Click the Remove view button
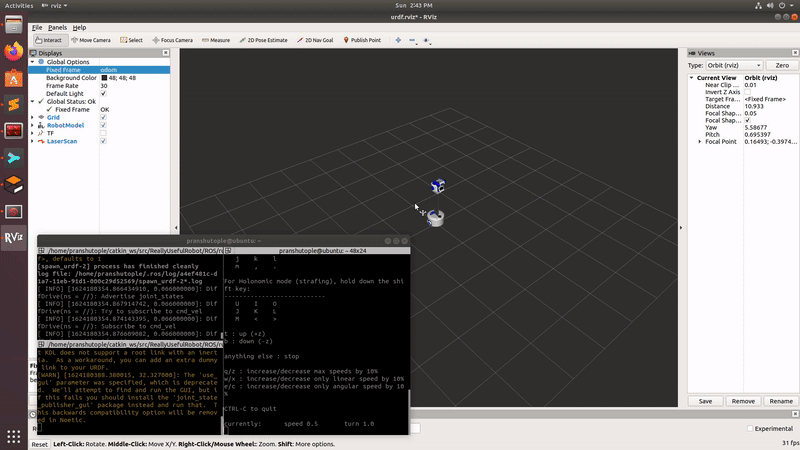The height and width of the screenshot is (450, 800). 743,401
